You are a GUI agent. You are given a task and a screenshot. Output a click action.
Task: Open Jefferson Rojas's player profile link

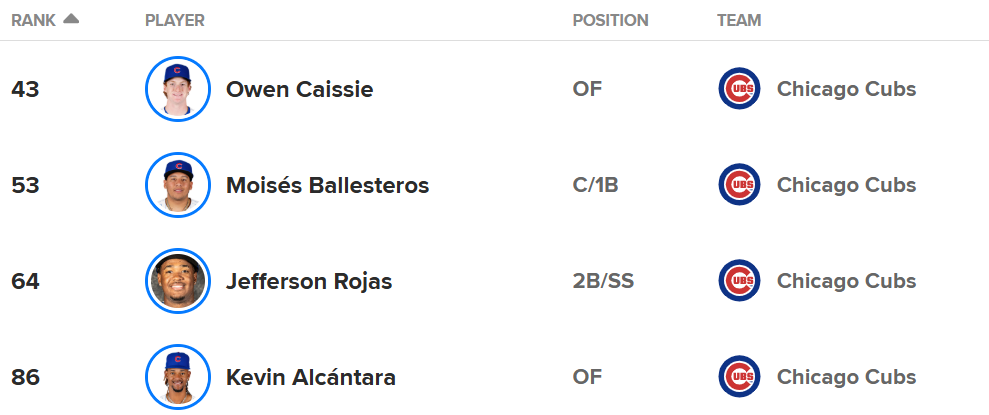coord(309,281)
